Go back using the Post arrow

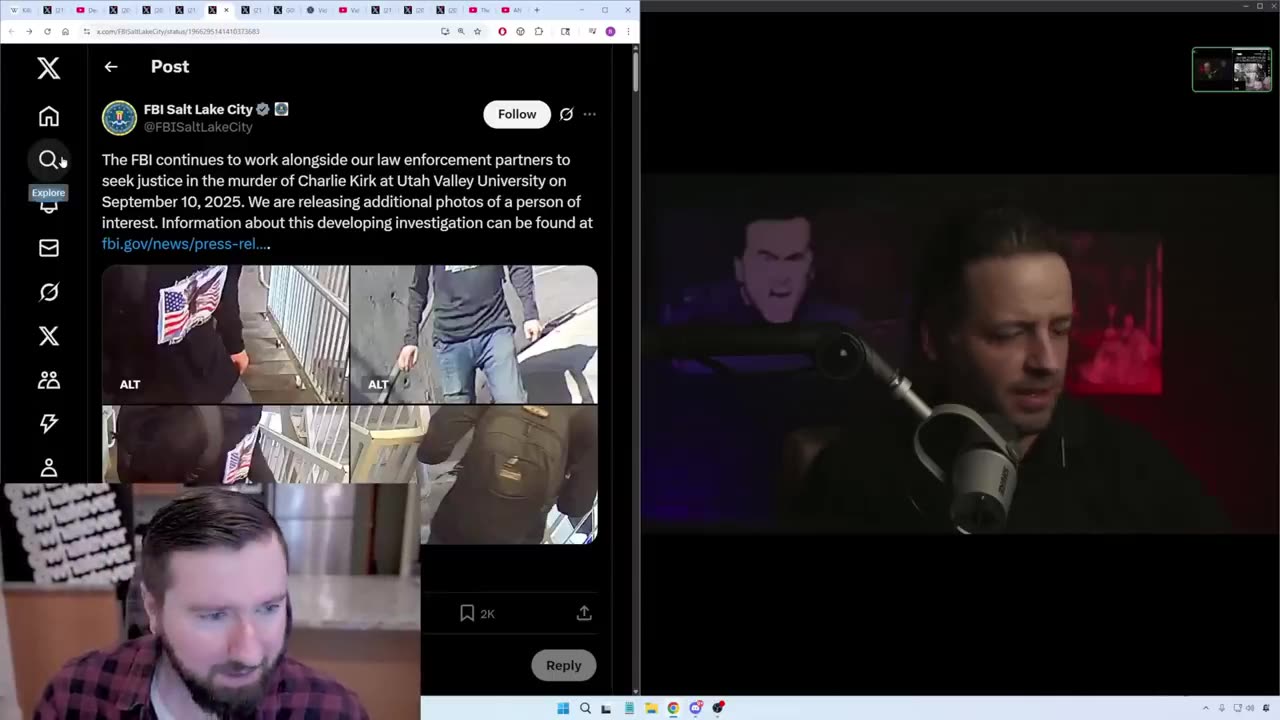click(x=111, y=67)
